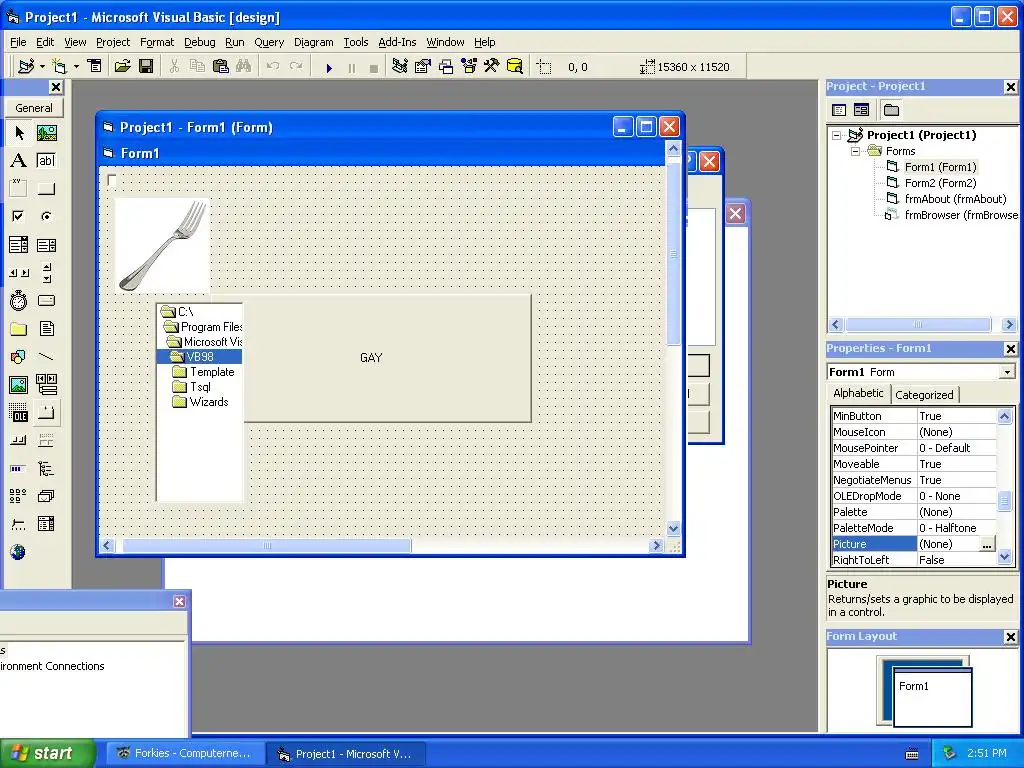
Task: Open the Add Form dropdown arrow
Action: point(76,67)
